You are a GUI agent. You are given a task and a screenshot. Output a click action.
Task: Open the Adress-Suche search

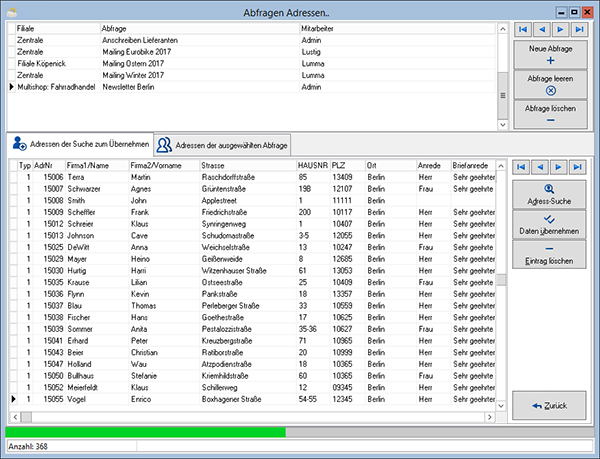pyautogui.click(x=549, y=195)
